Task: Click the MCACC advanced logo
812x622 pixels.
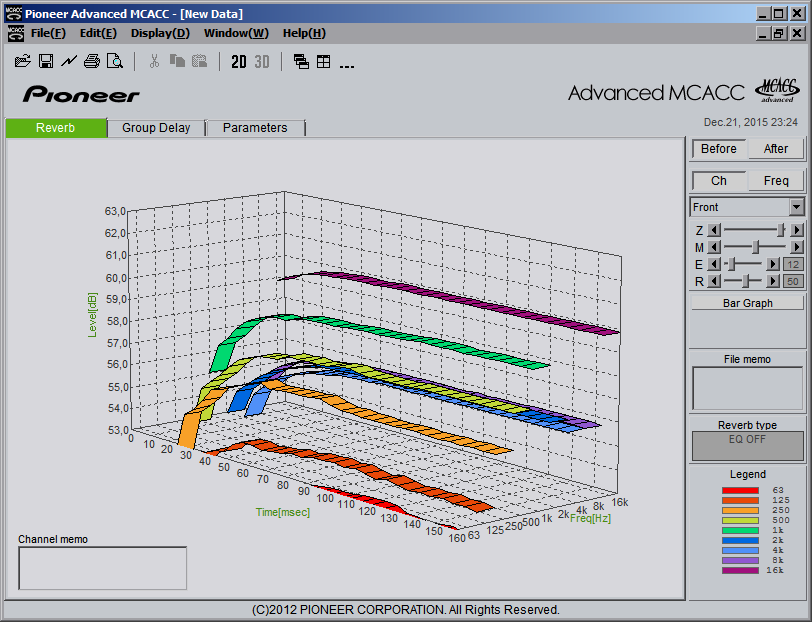Action: click(x=777, y=91)
